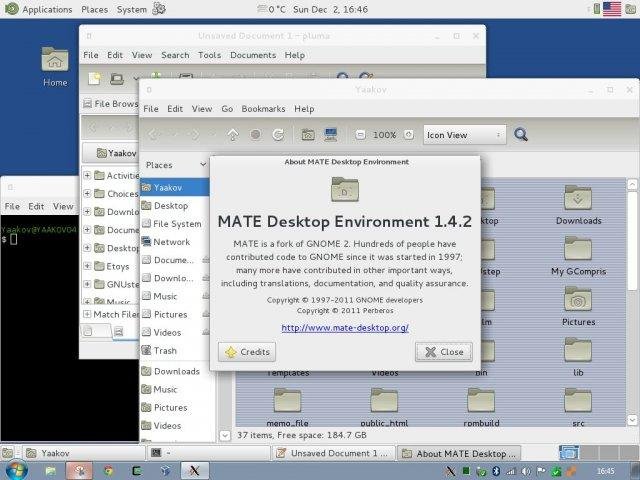Screen dimensions: 640x480
Task: Expand the GNUstep tree node in pluma
Action: 87,284
